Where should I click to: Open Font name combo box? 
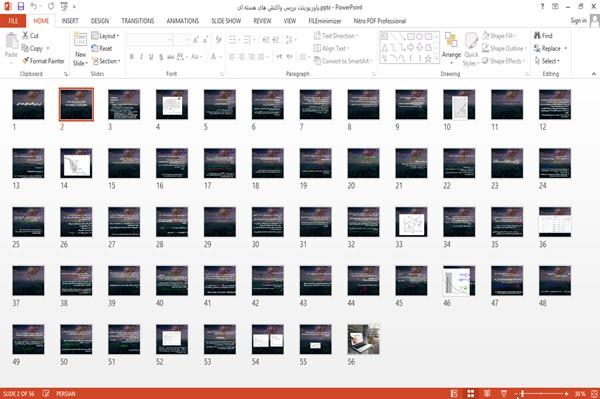tap(149, 39)
